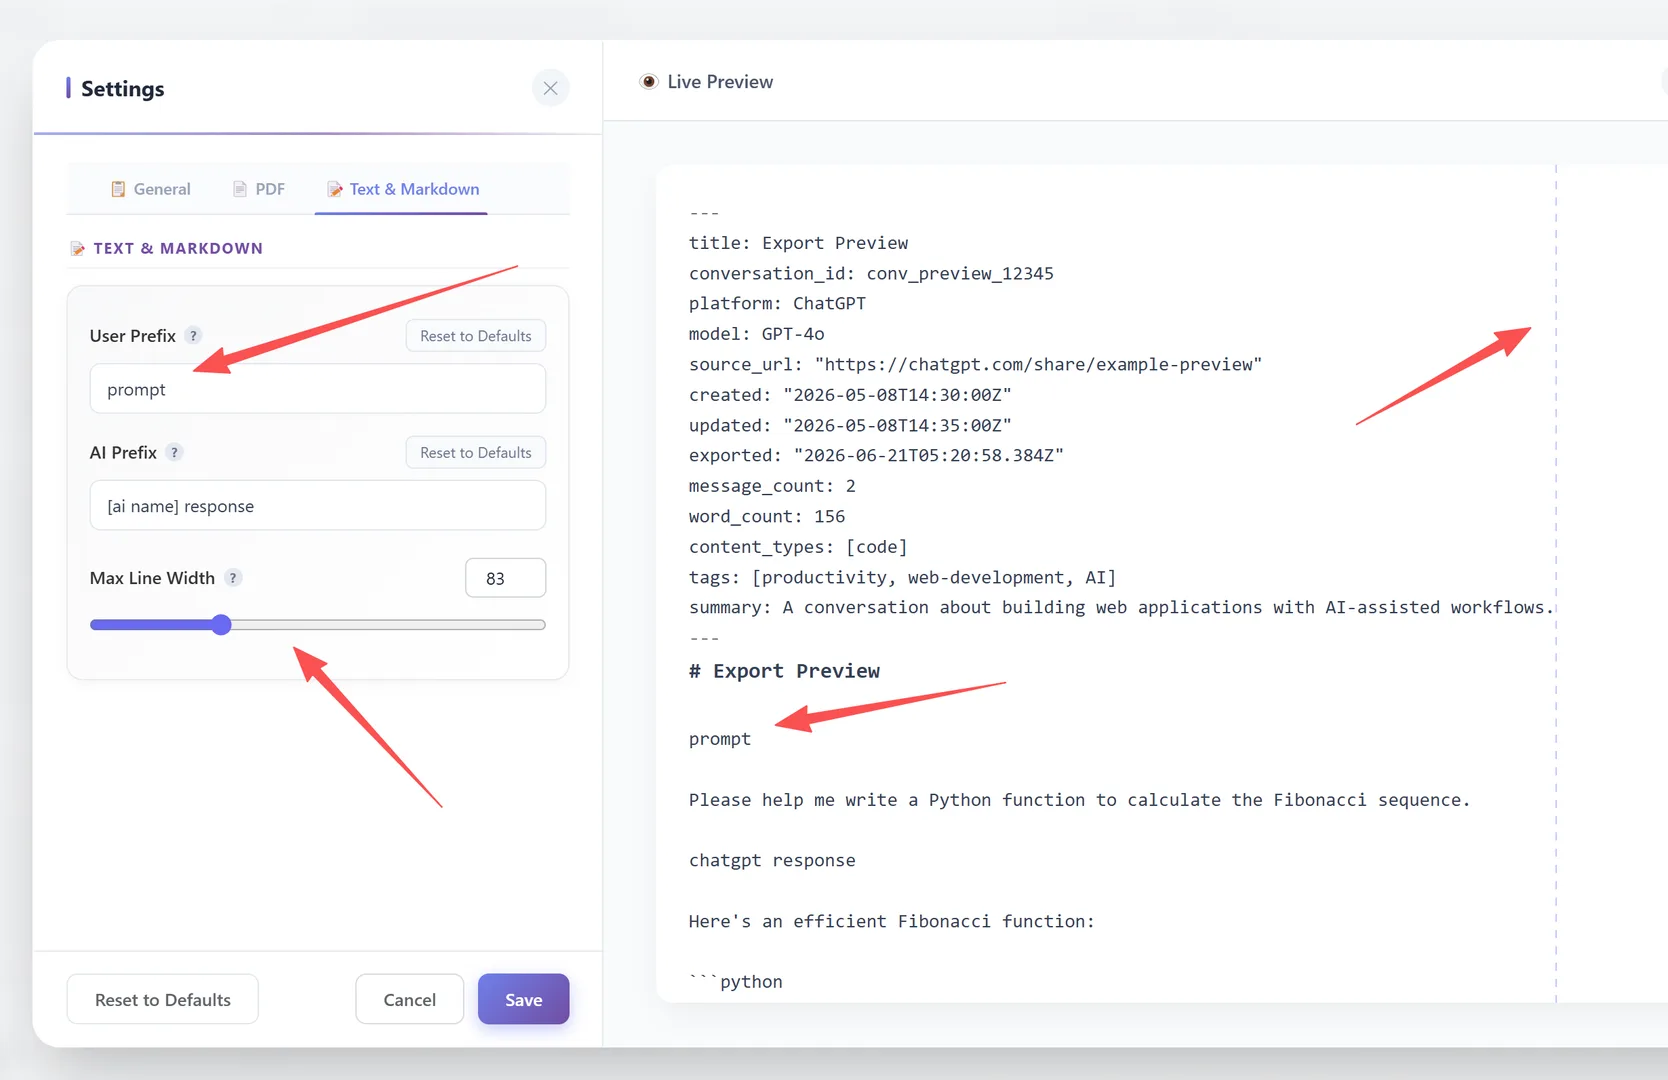The width and height of the screenshot is (1668, 1080).
Task: Click the '# Export Preview' heading
Action: click(784, 671)
